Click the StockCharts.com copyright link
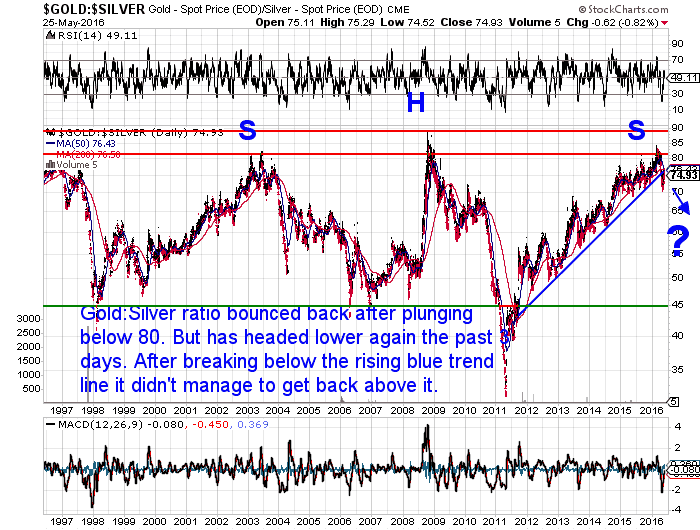 pos(638,8)
